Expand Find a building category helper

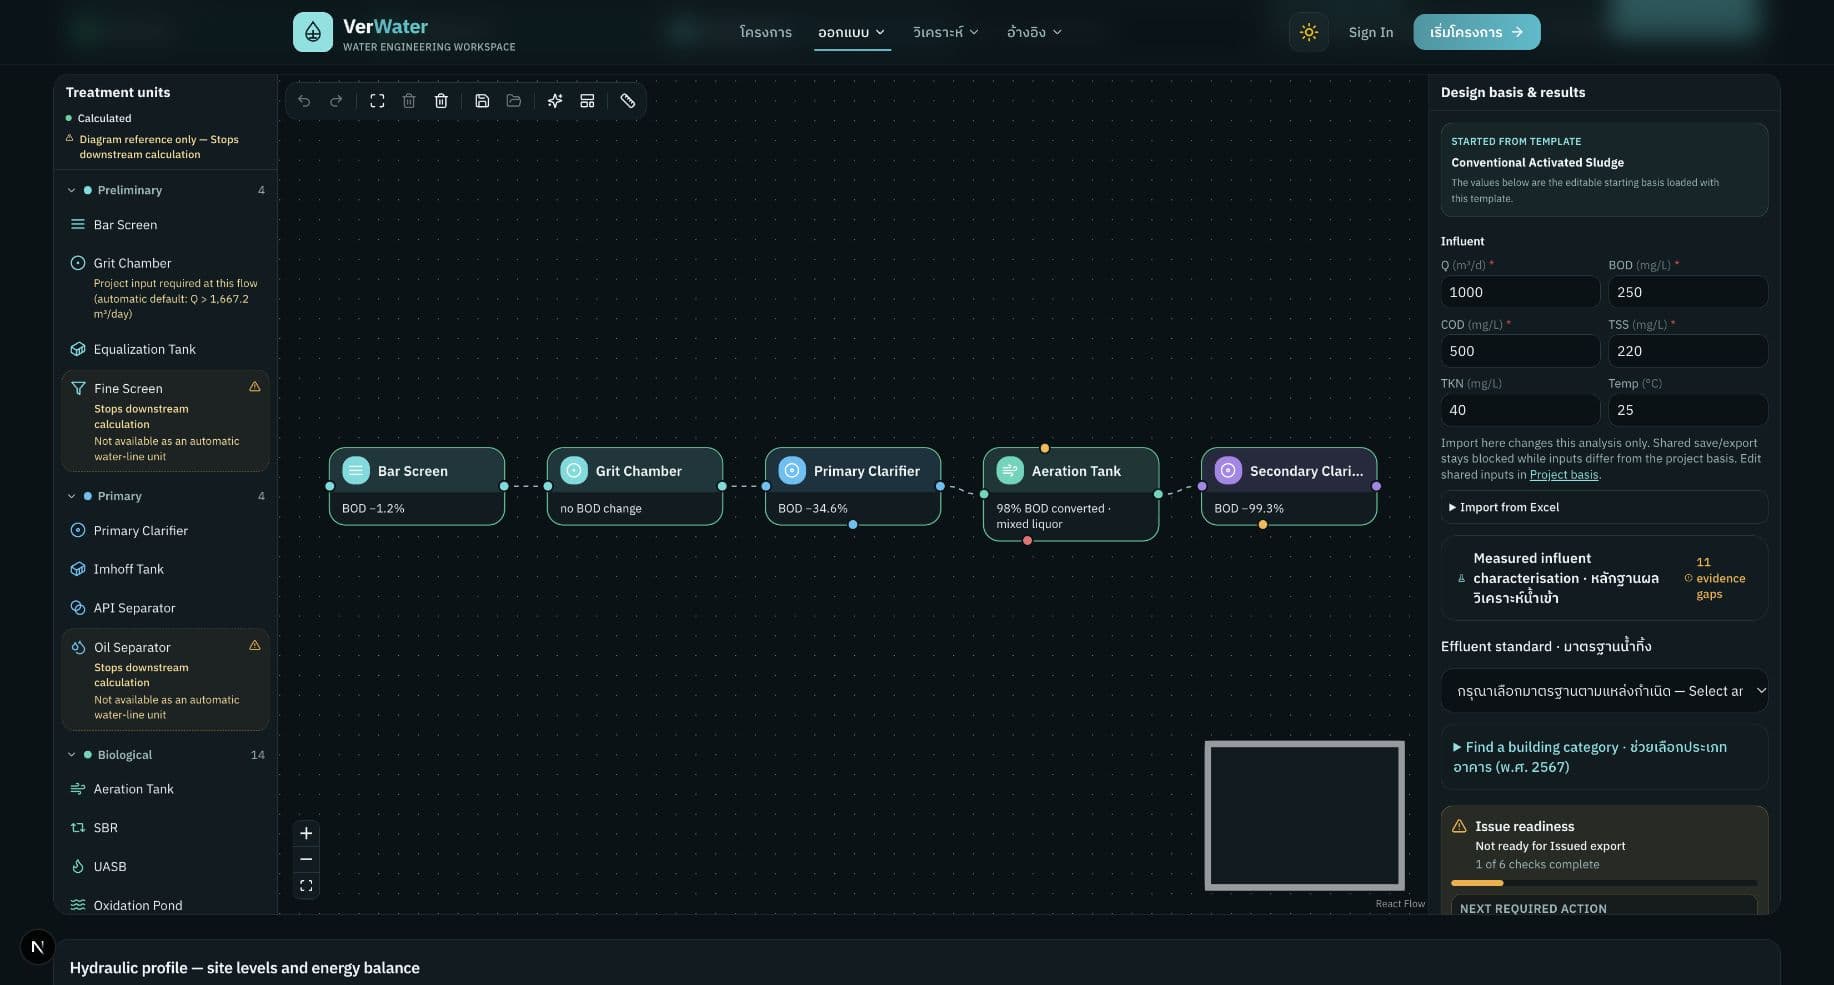(1604, 757)
